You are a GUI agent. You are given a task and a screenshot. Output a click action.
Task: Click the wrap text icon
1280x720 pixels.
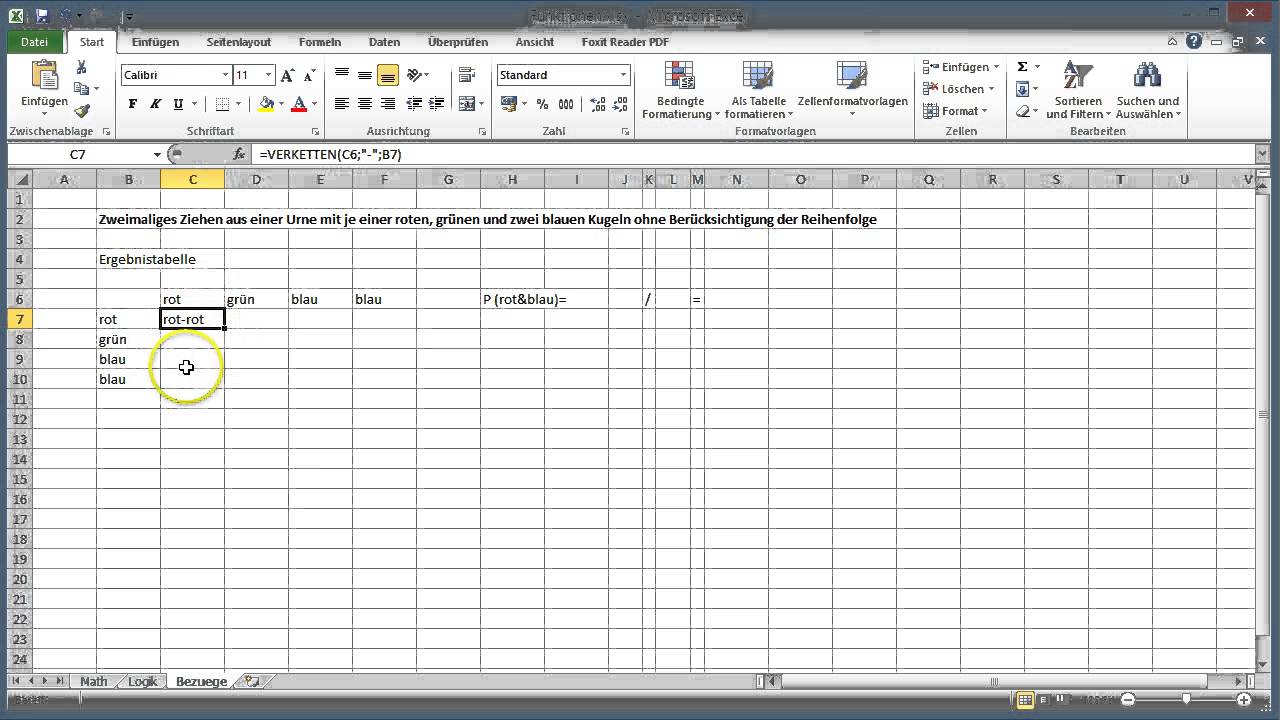(466, 75)
